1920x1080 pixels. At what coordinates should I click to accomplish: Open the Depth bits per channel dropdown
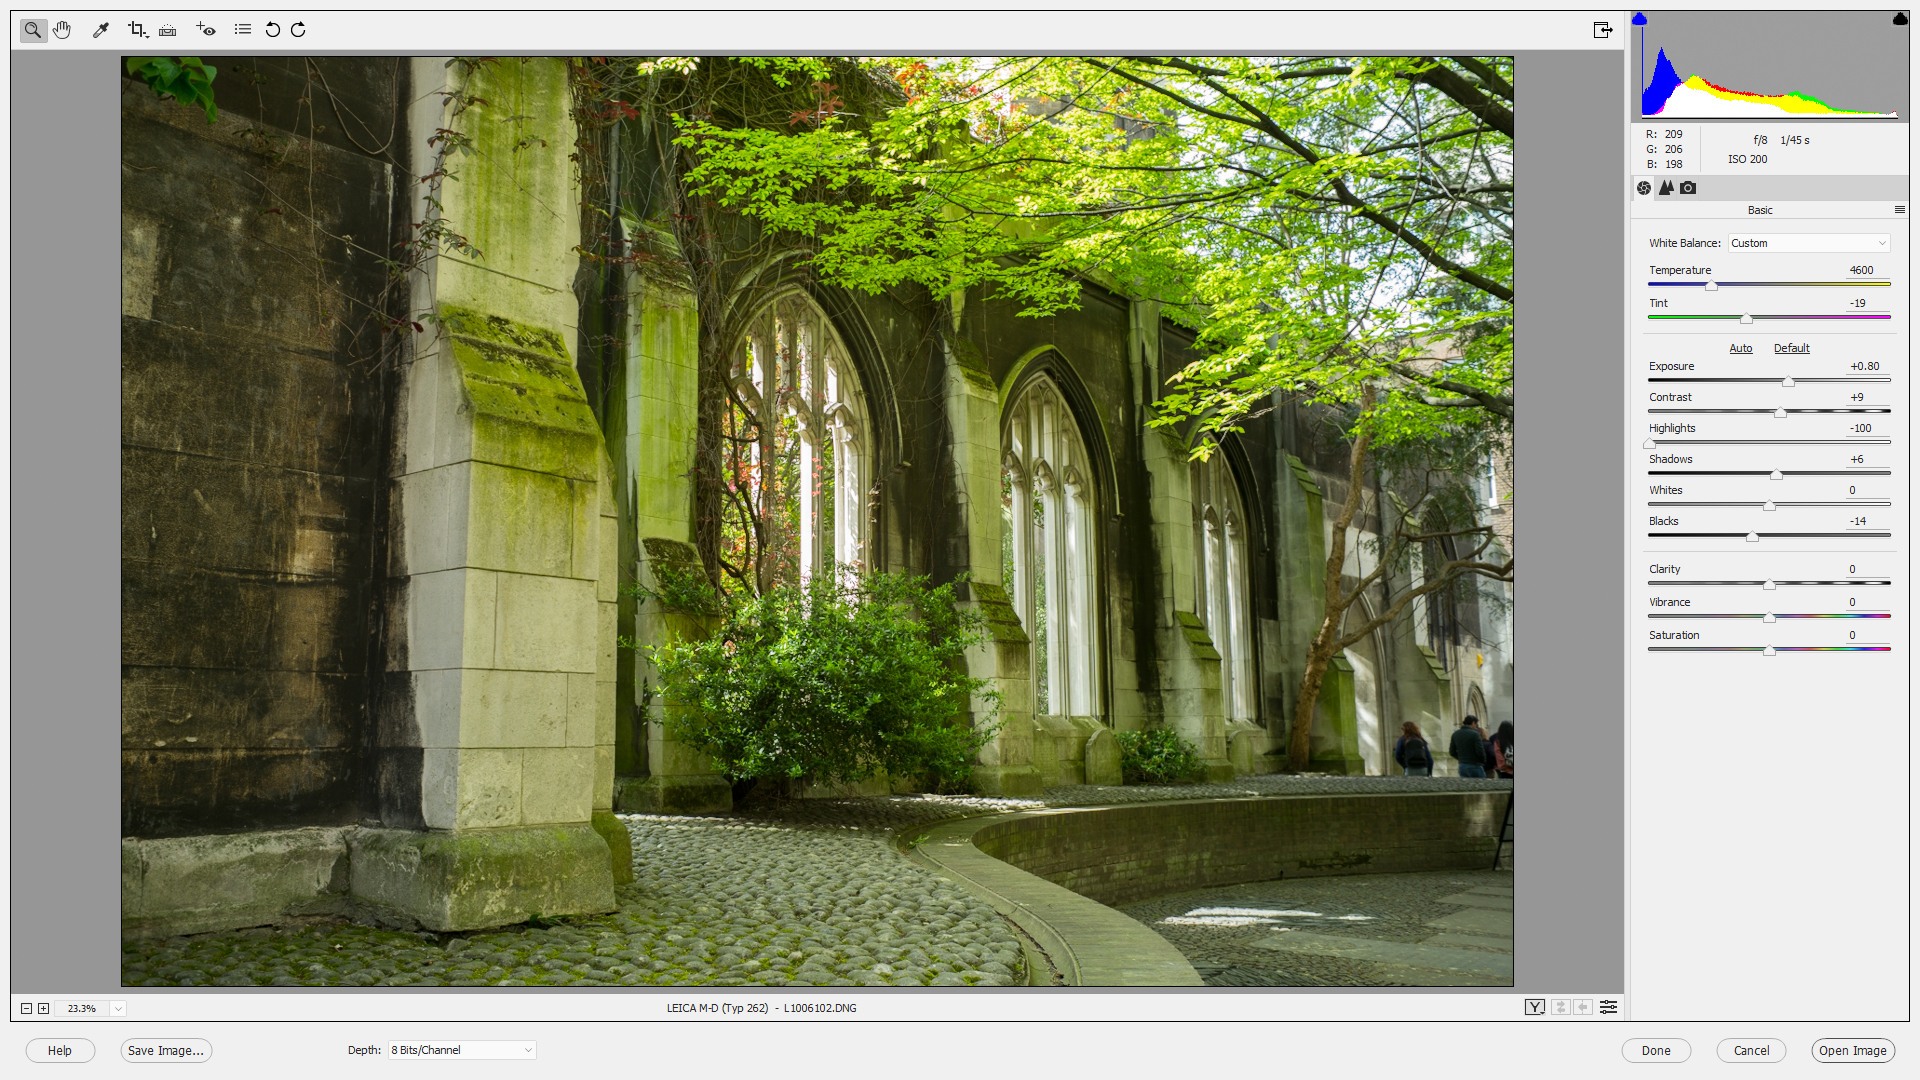[461, 1050]
